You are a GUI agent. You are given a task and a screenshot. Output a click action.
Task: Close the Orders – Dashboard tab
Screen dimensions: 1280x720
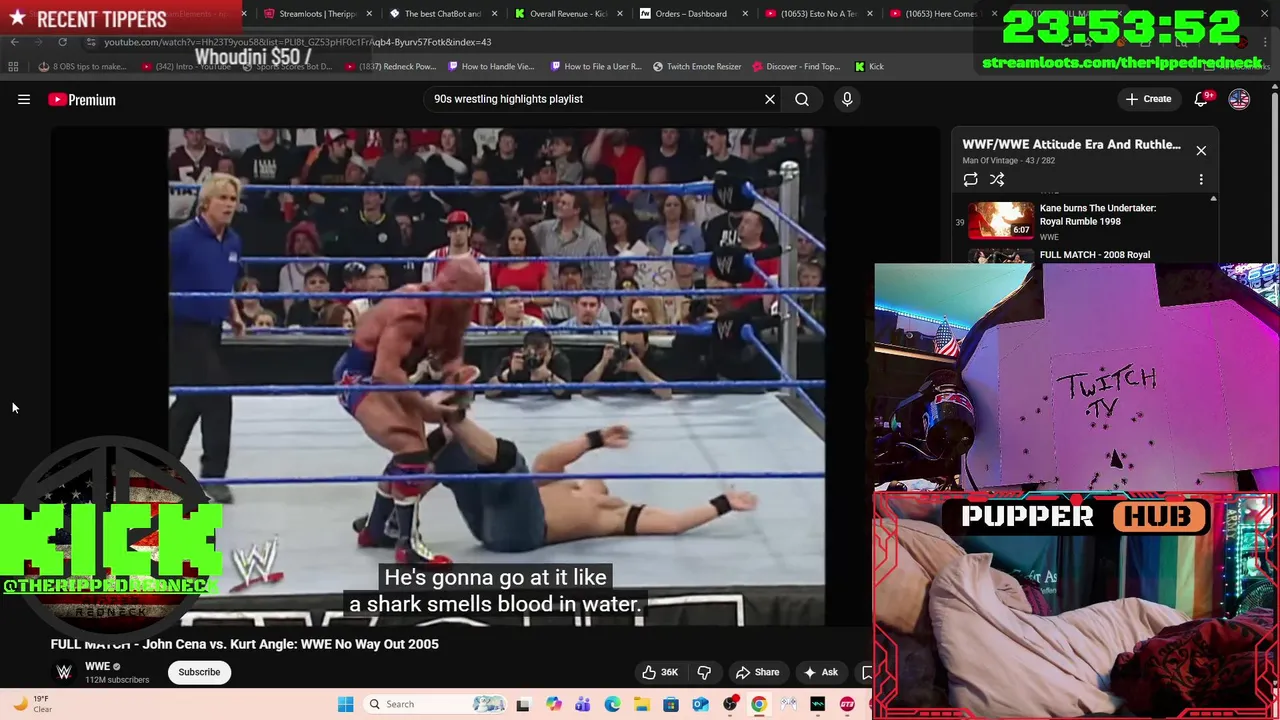(x=745, y=14)
